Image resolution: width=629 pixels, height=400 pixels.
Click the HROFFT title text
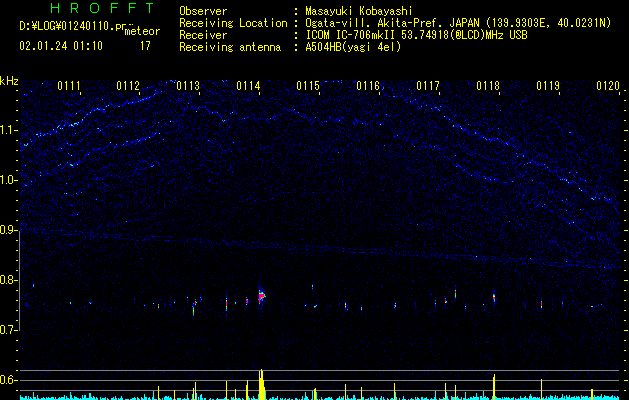(x=102, y=8)
